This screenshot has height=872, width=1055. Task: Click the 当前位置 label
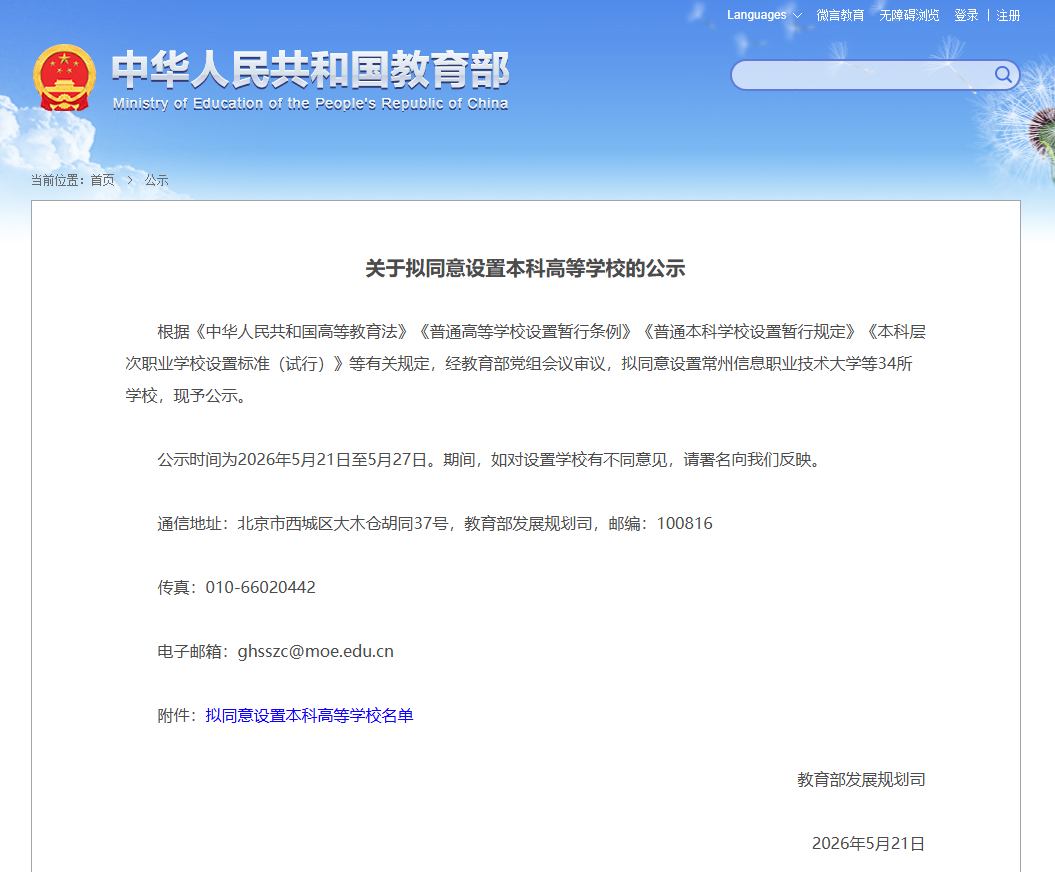(57, 180)
